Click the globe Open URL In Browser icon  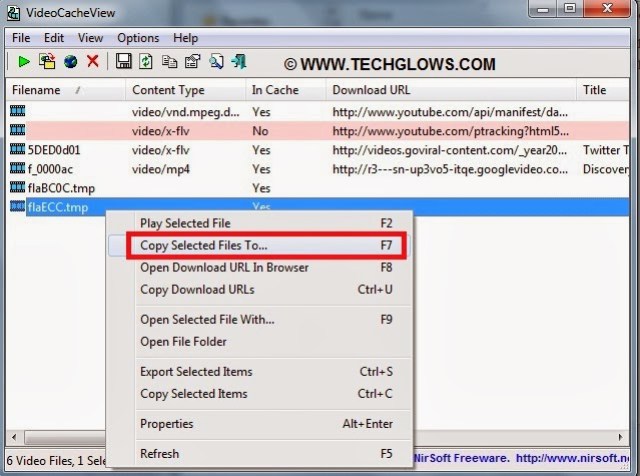click(x=71, y=62)
